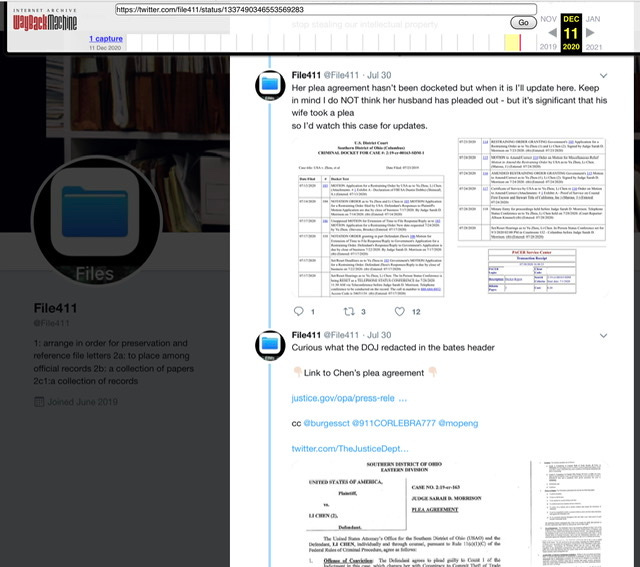Image resolution: width=640 pixels, height=567 pixels.
Task: Click @File411 handle in sidebar
Action: pyautogui.click(x=51, y=323)
